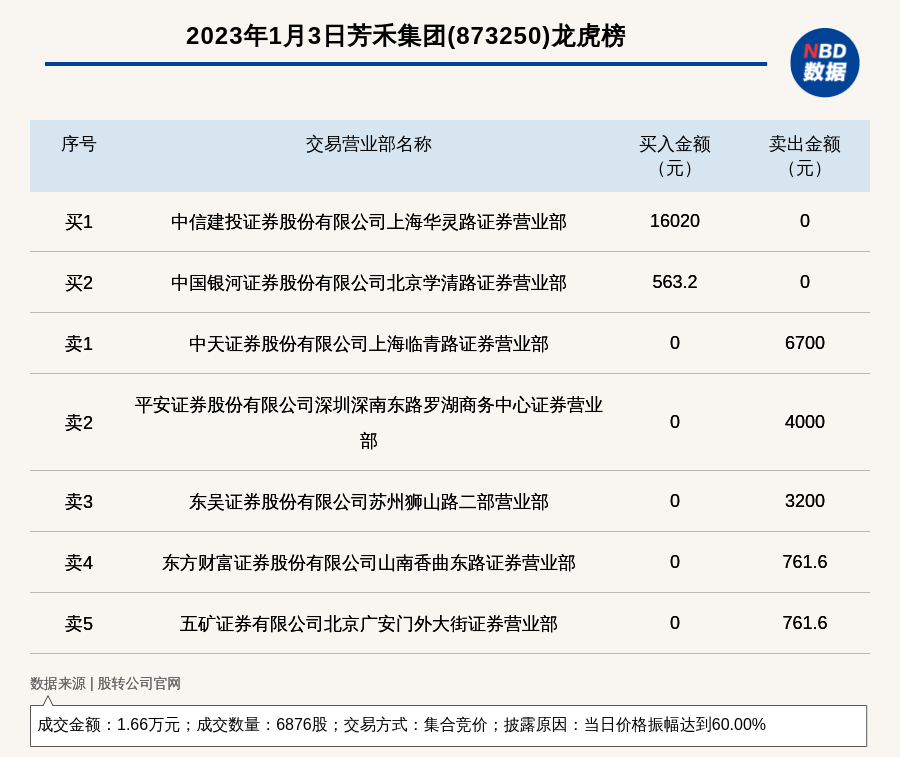Click the 交易营业部名称 column header

click(368, 143)
